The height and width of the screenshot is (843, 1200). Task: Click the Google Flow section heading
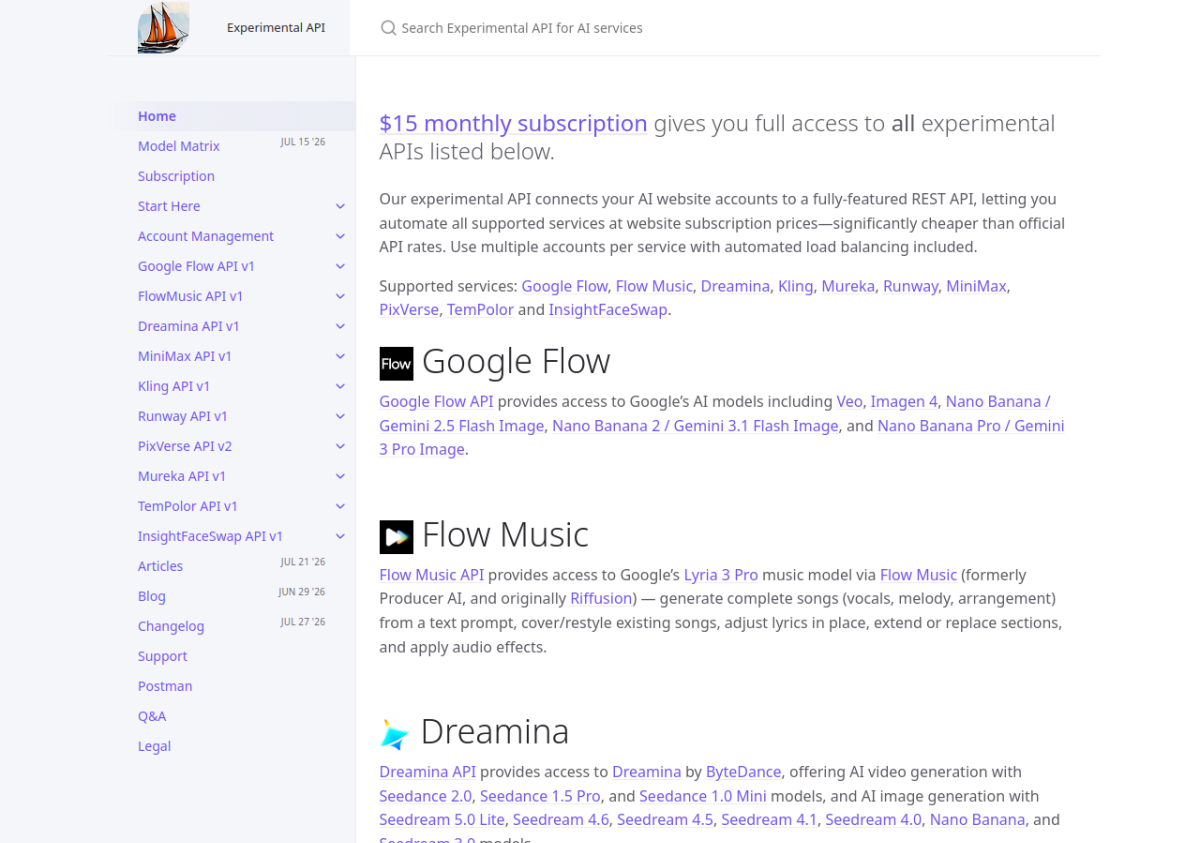click(x=516, y=361)
